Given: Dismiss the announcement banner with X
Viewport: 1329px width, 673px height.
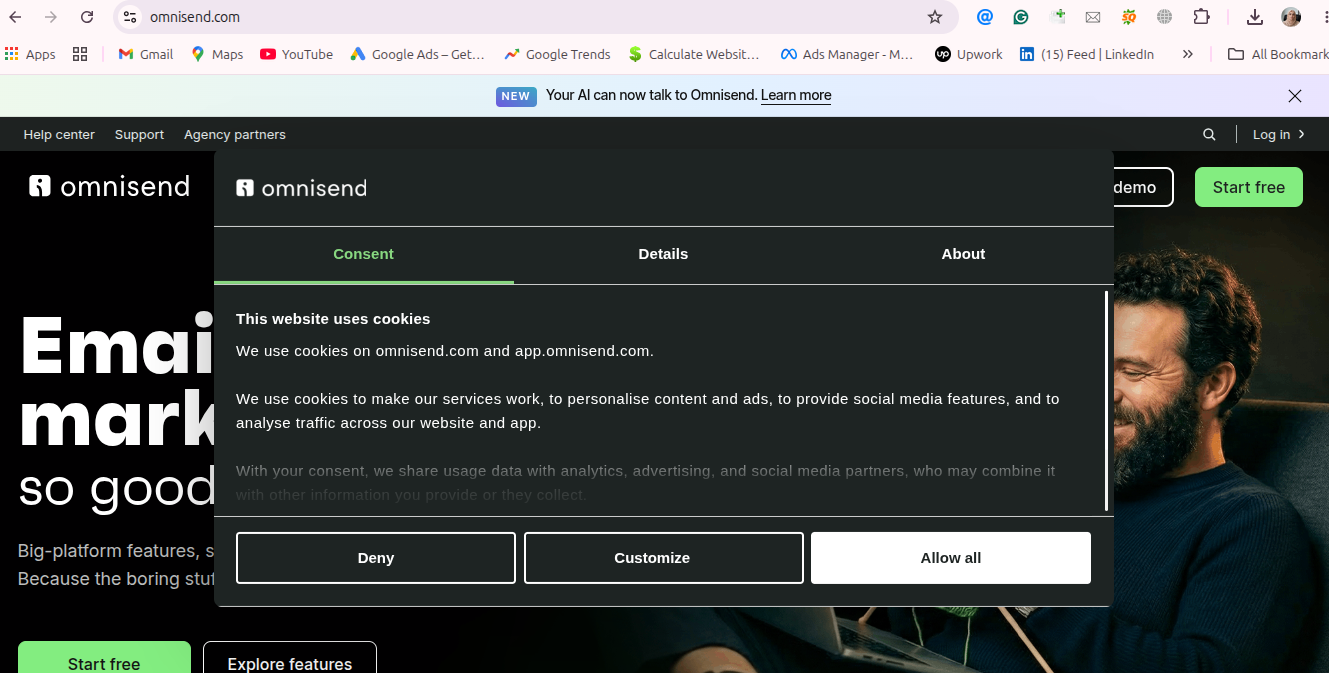Looking at the screenshot, I should [1295, 96].
